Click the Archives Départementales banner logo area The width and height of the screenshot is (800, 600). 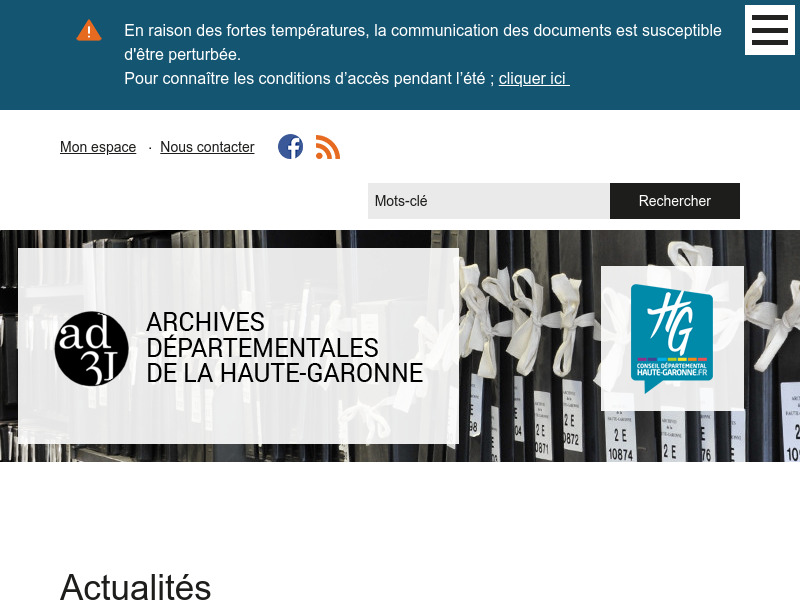[x=238, y=347]
